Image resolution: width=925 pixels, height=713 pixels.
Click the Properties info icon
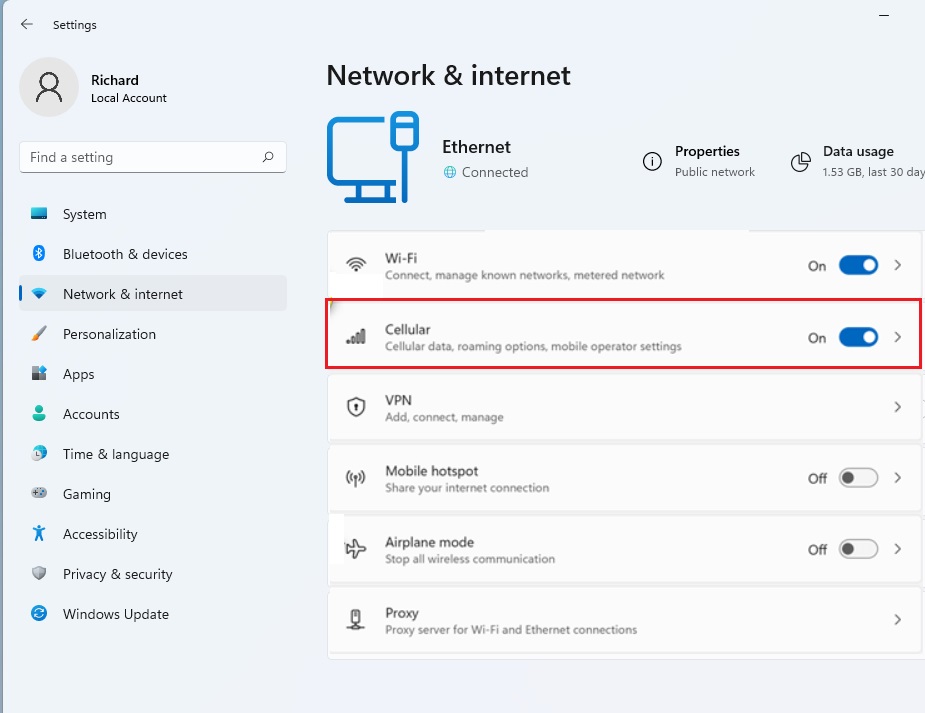(x=652, y=161)
